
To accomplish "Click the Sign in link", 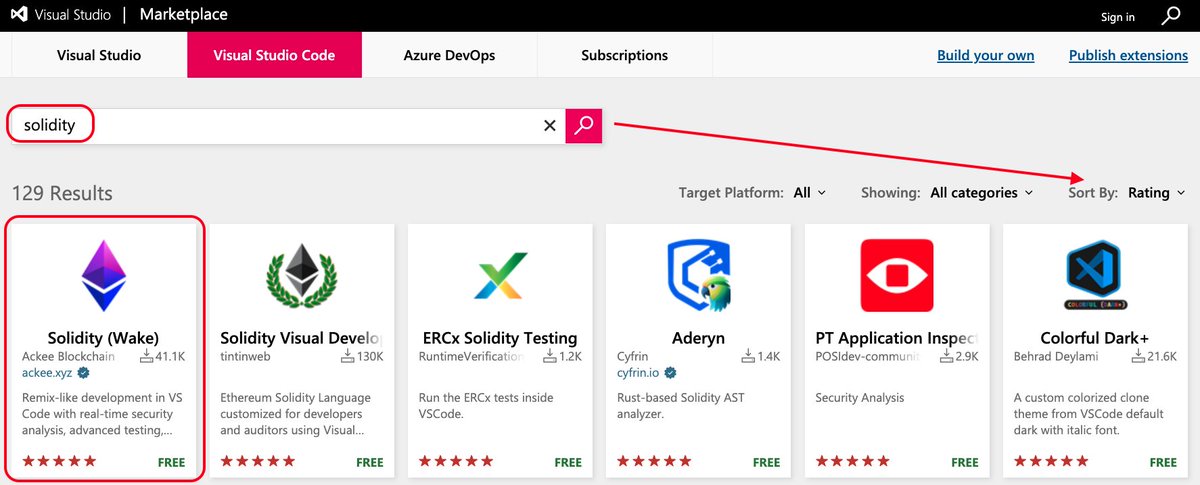I will click(1117, 17).
